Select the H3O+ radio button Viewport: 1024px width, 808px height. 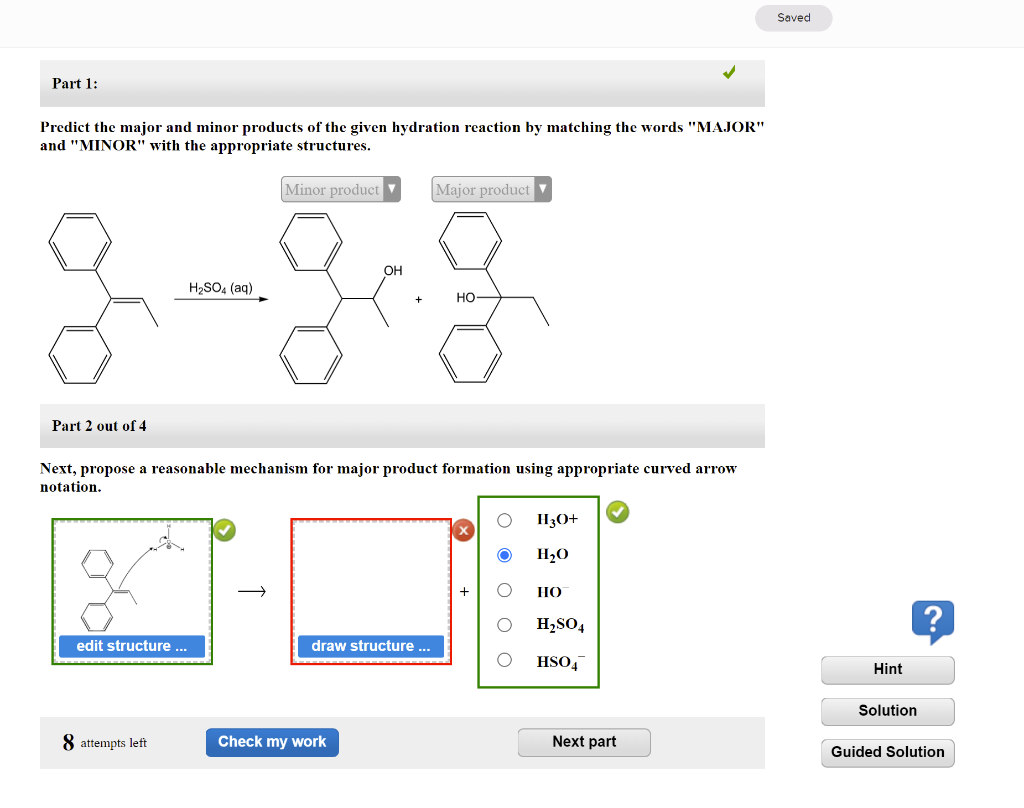point(504,519)
